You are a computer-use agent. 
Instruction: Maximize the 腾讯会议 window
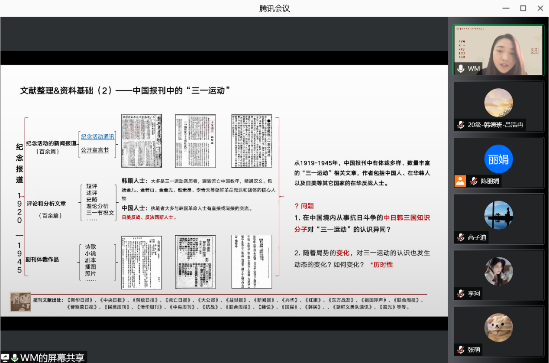tap(523, 8)
